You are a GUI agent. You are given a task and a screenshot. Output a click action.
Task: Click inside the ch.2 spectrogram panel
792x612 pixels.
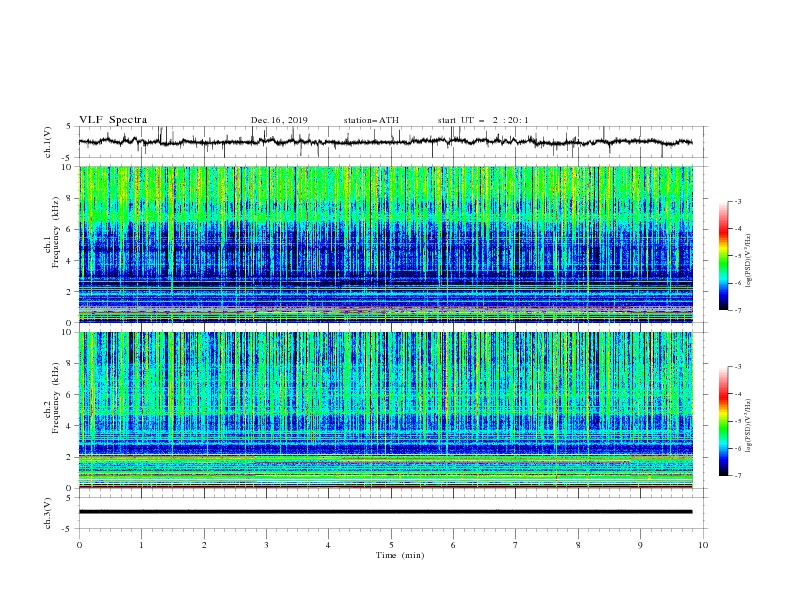(x=386, y=410)
